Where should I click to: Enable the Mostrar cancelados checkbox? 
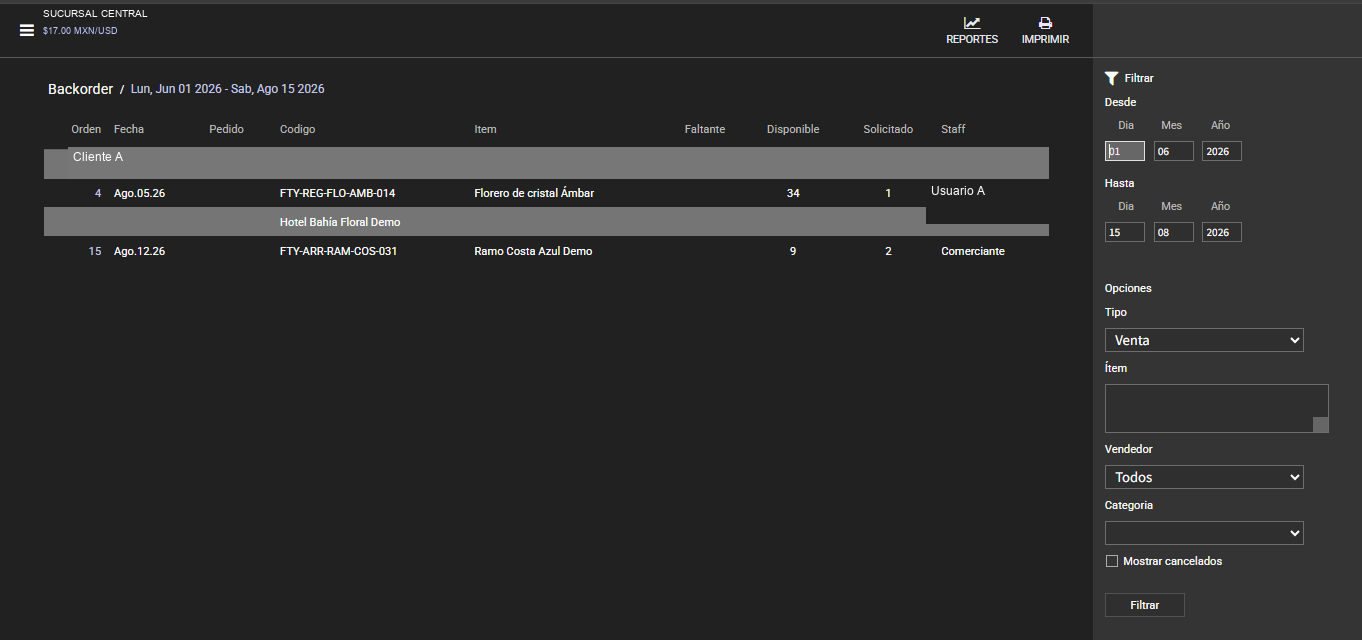click(x=1111, y=561)
